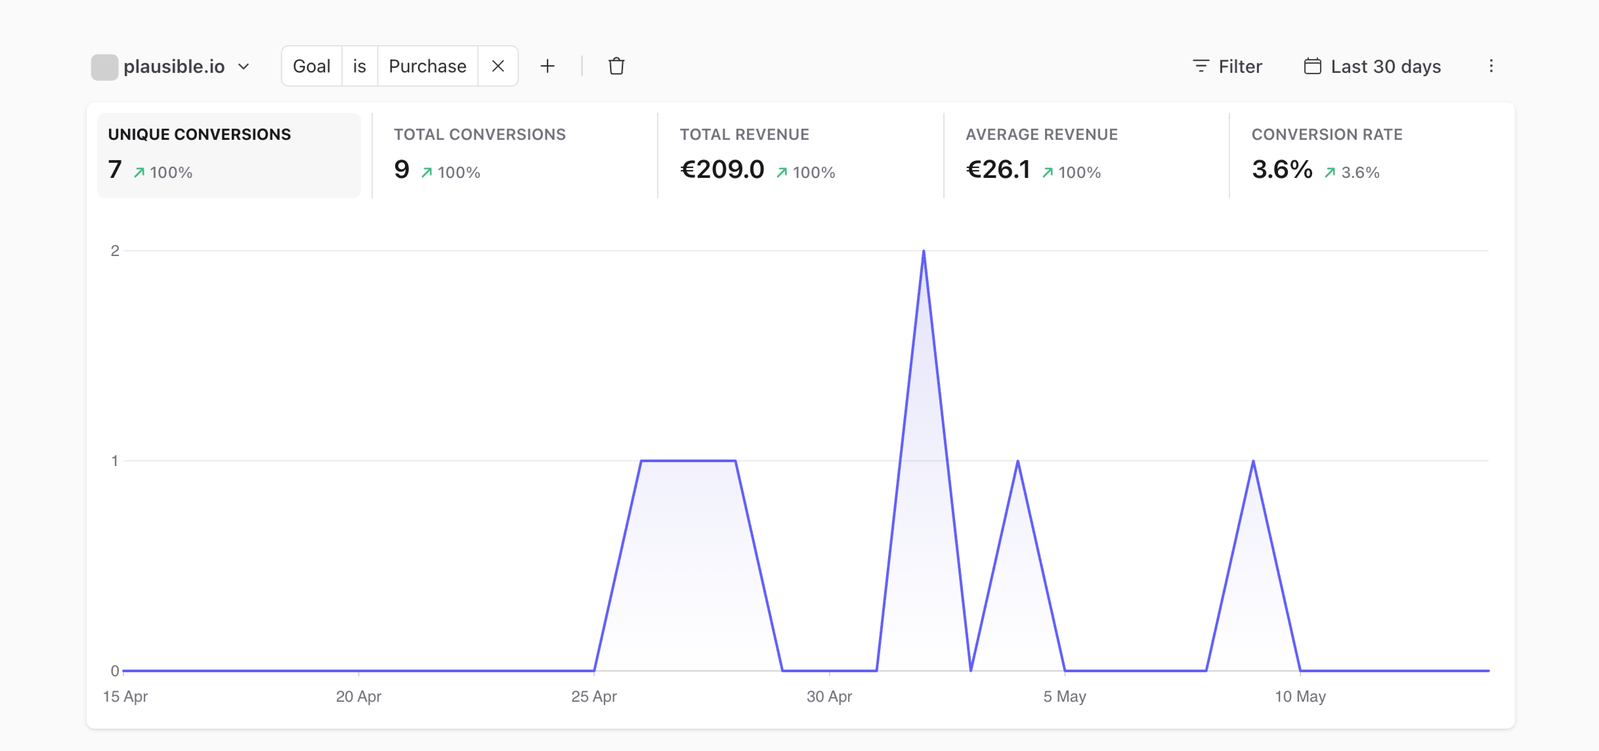Screen dimensions: 1599x751
Task: Click the 25 Apr axis label
Action: point(594,696)
